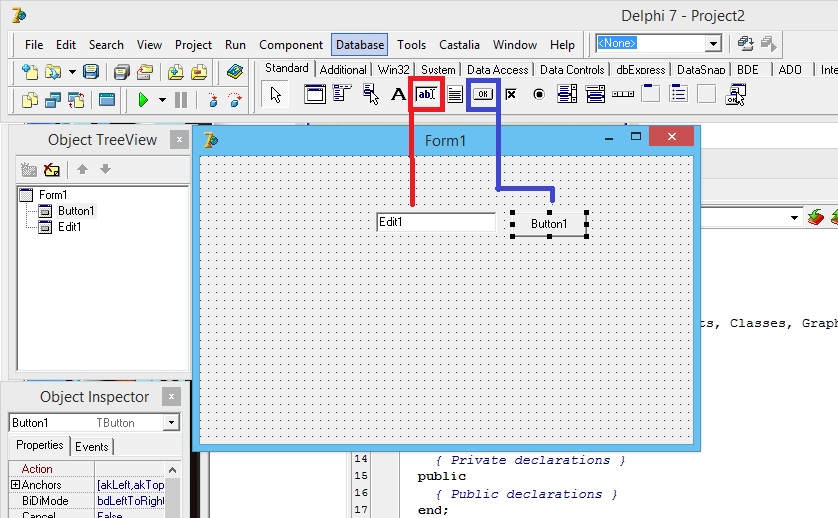Screen dimensions: 838x518
Task: Click the Button1 button on Form1
Action: tap(549, 223)
